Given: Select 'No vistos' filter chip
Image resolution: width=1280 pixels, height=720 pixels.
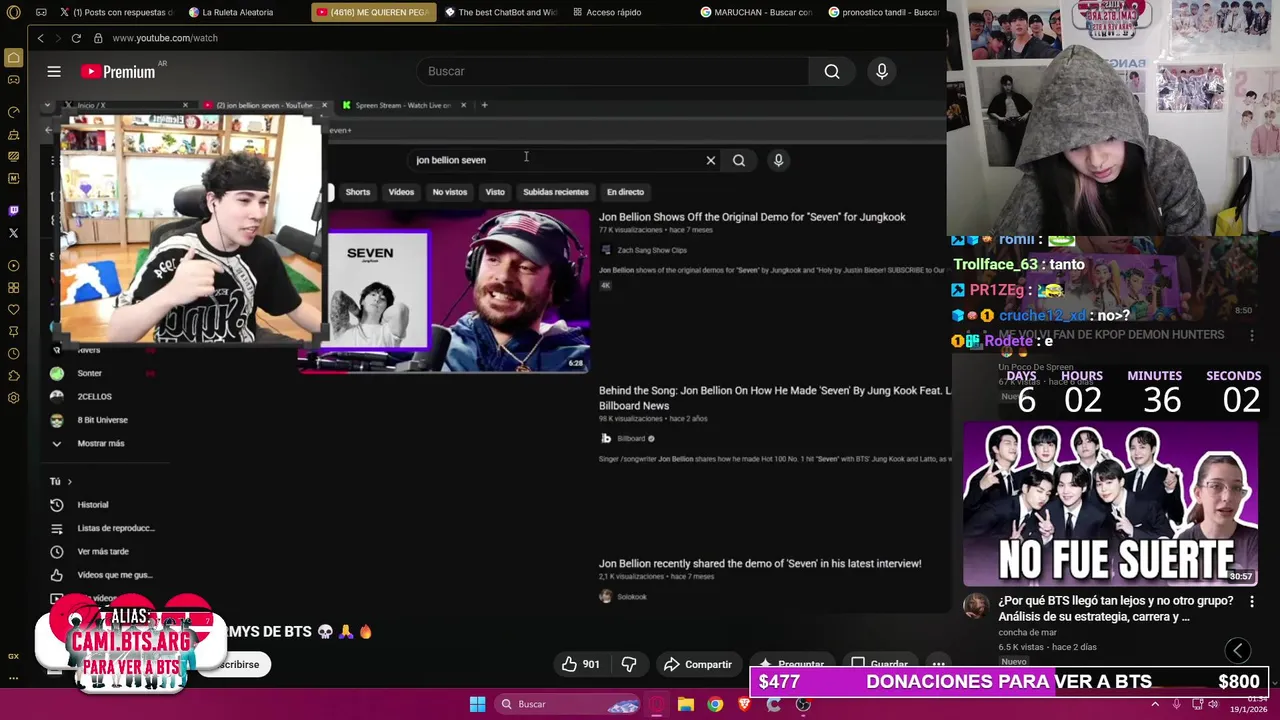Looking at the screenshot, I should 450,192.
